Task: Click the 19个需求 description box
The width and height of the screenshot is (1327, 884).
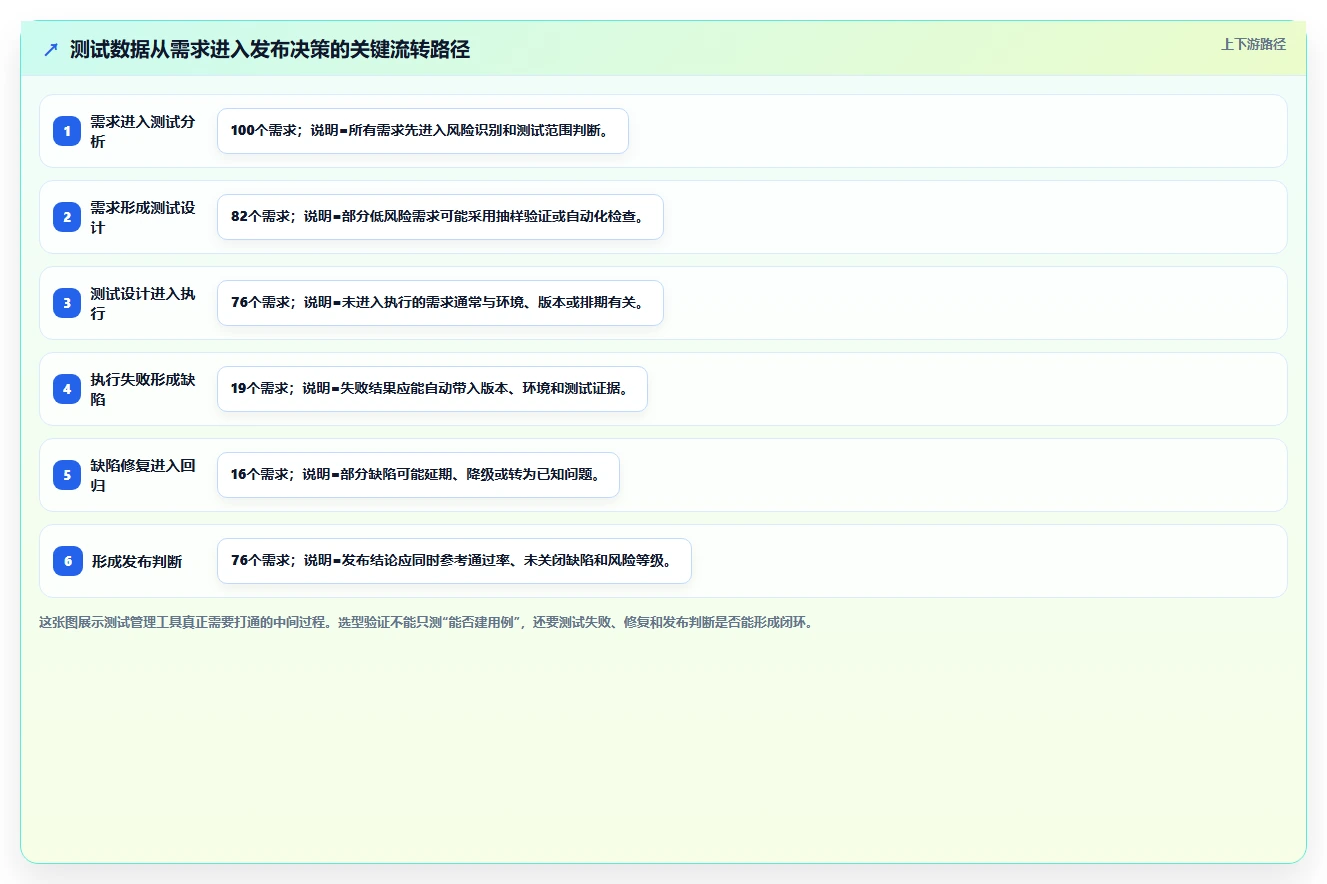Action: point(432,389)
